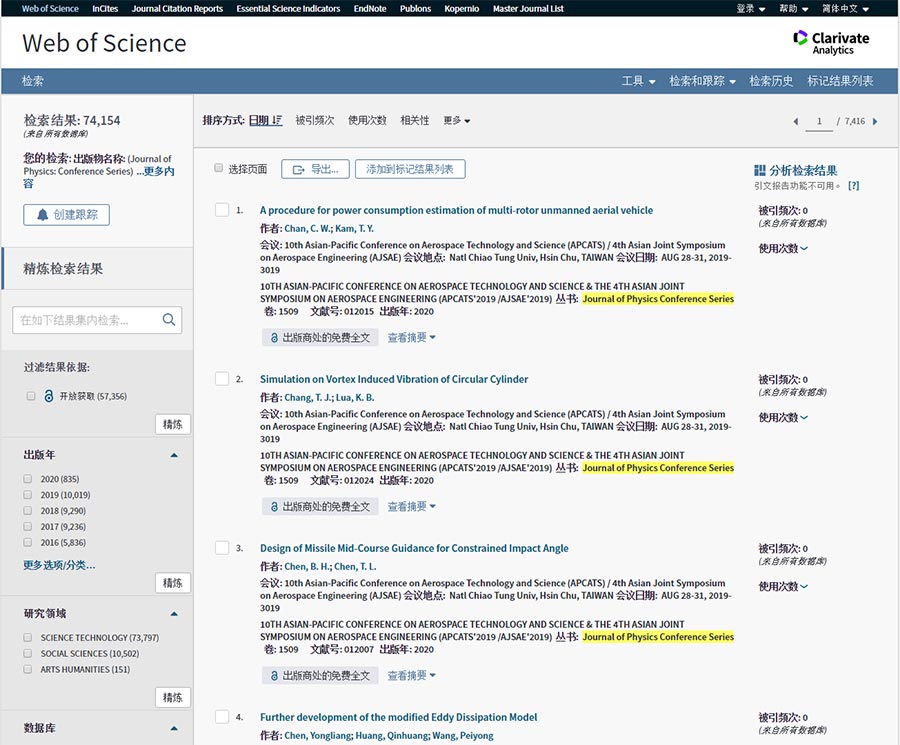Enable the open access filter checkbox
Image resolution: width=900 pixels, height=745 pixels.
click(31, 396)
